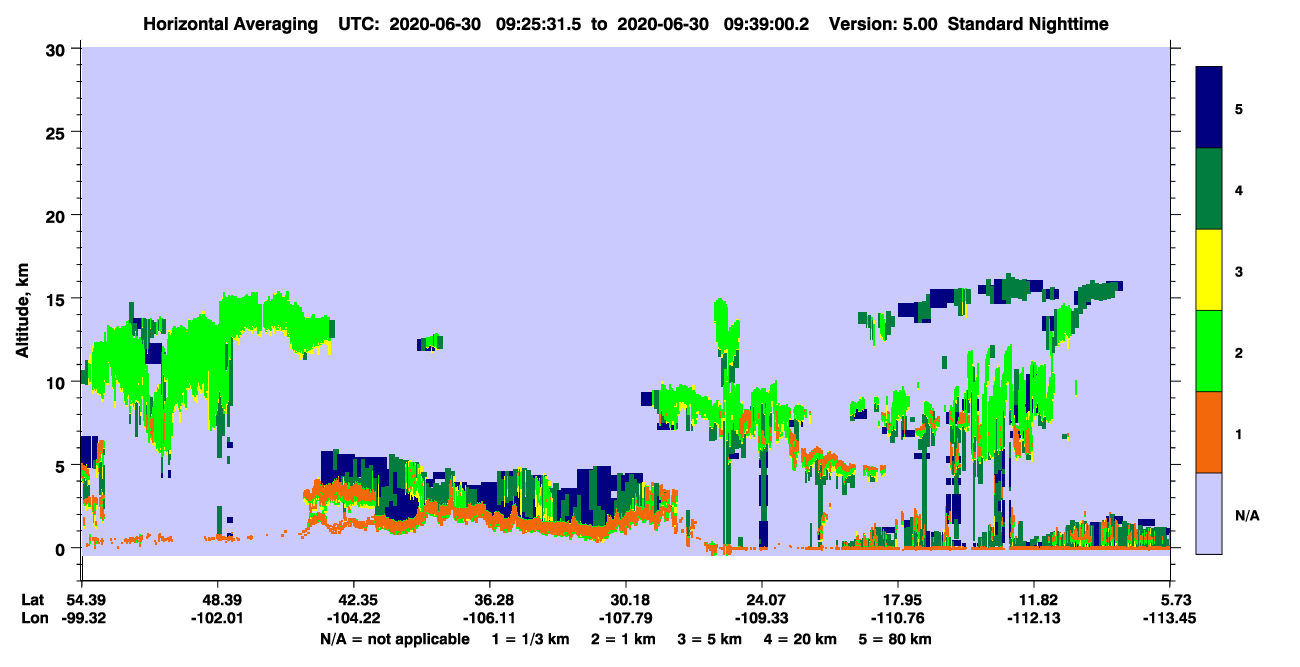
Task: Click the dark green color bar segment labeled 4
Action: 1209,189
